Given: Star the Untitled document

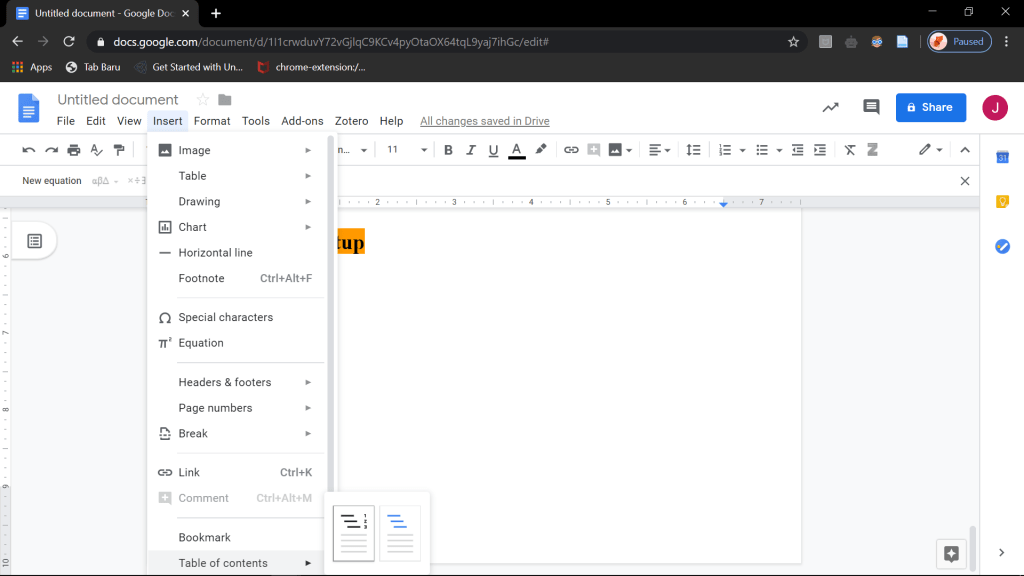Looking at the screenshot, I should (x=203, y=100).
